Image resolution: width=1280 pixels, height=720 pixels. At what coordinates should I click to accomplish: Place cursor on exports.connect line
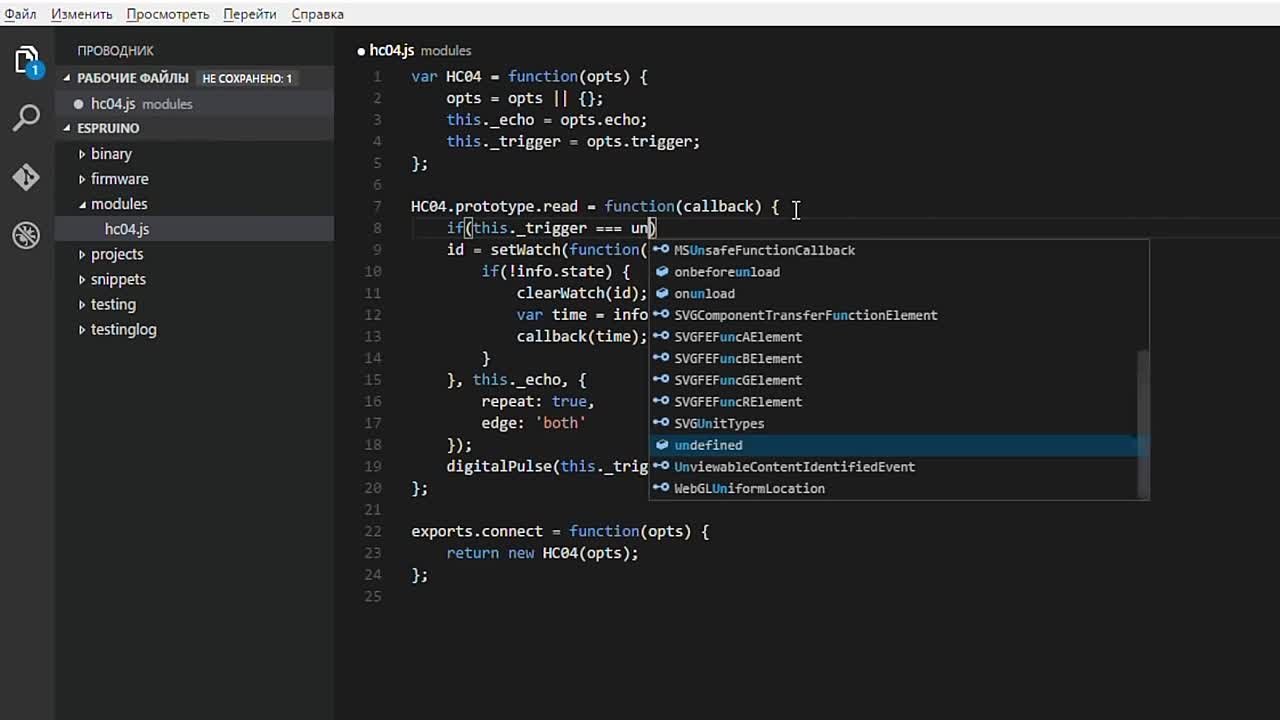[x=560, y=531]
